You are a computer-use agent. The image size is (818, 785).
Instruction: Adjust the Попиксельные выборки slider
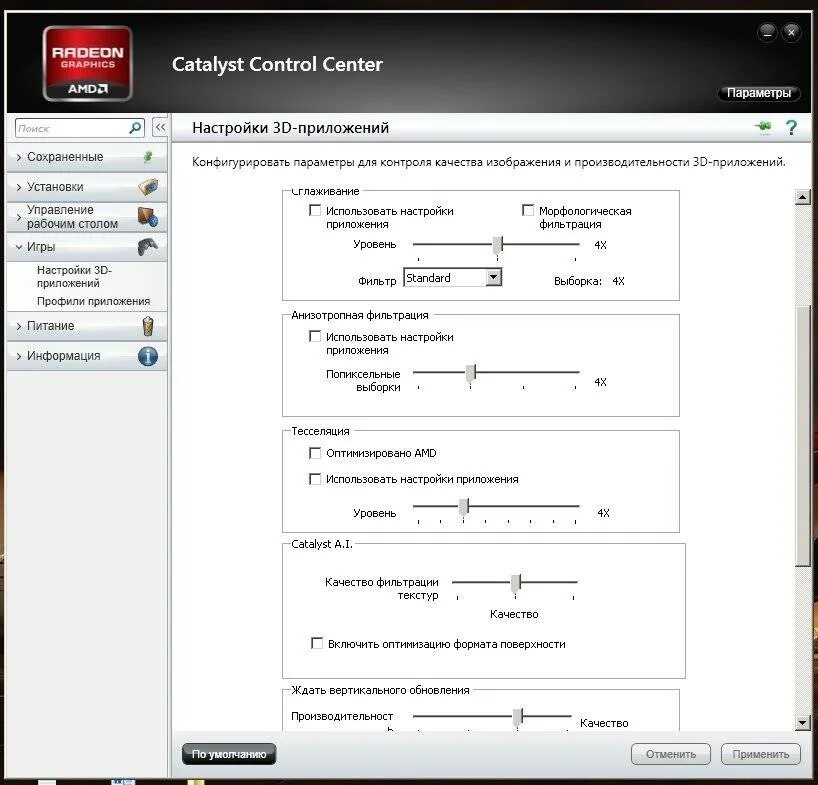[471, 372]
